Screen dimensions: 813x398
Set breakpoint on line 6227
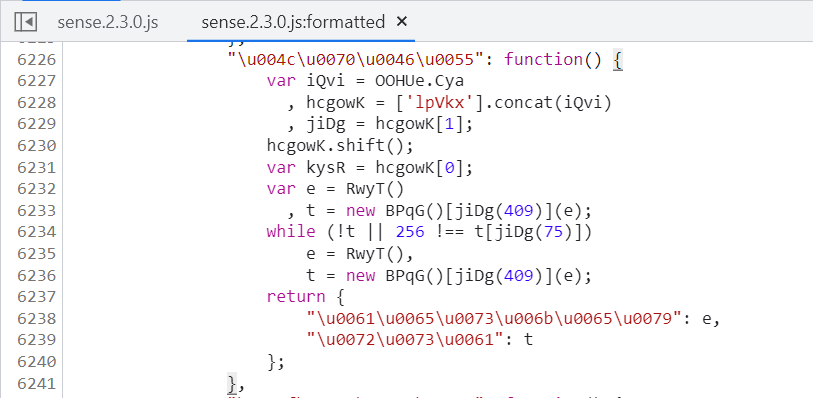tap(36, 81)
